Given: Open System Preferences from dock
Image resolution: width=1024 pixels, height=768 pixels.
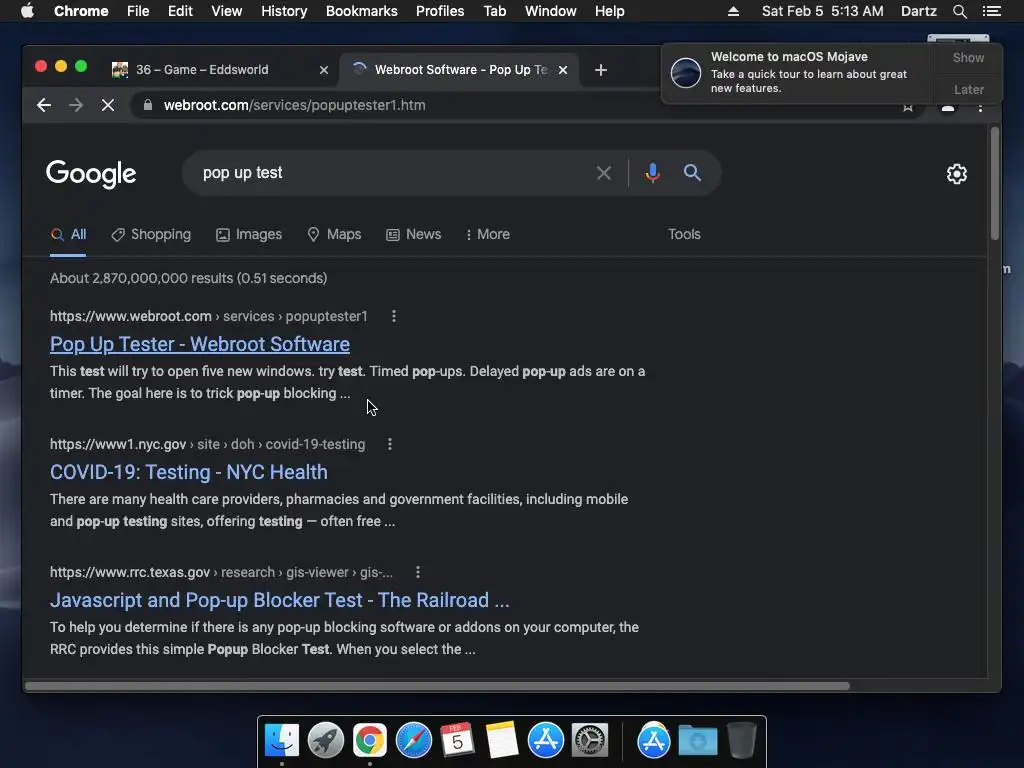Looking at the screenshot, I should tap(590, 741).
